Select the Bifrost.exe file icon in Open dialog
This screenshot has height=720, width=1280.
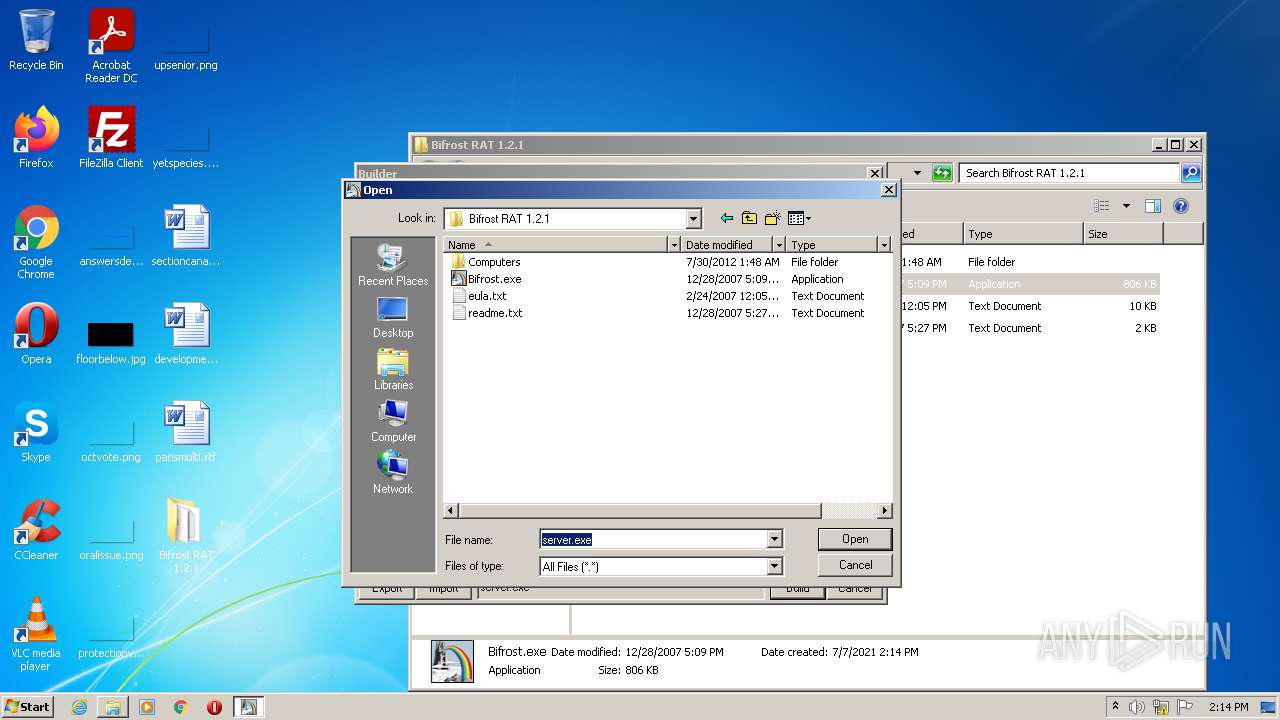click(458, 279)
